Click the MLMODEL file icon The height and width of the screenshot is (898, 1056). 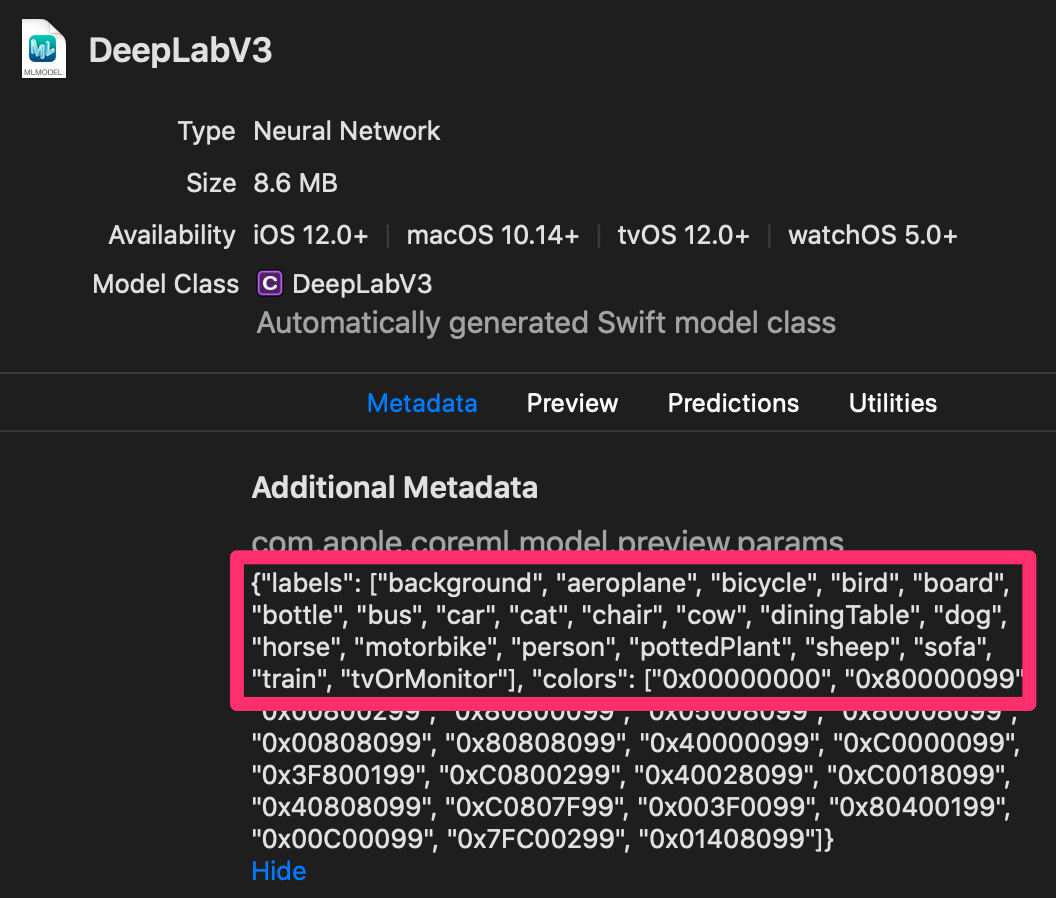[43, 49]
